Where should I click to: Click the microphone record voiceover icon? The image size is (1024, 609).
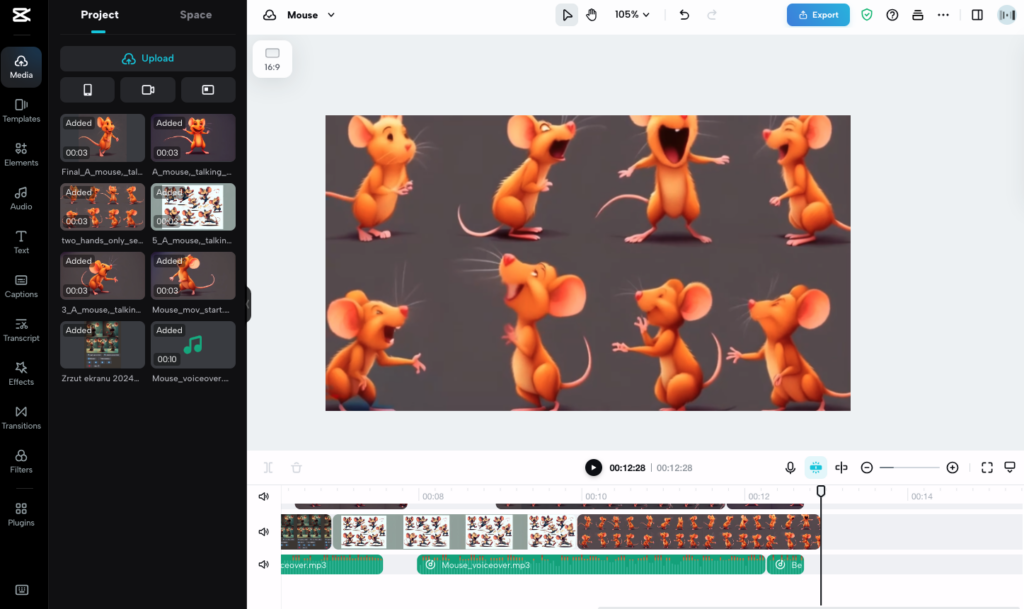point(790,467)
